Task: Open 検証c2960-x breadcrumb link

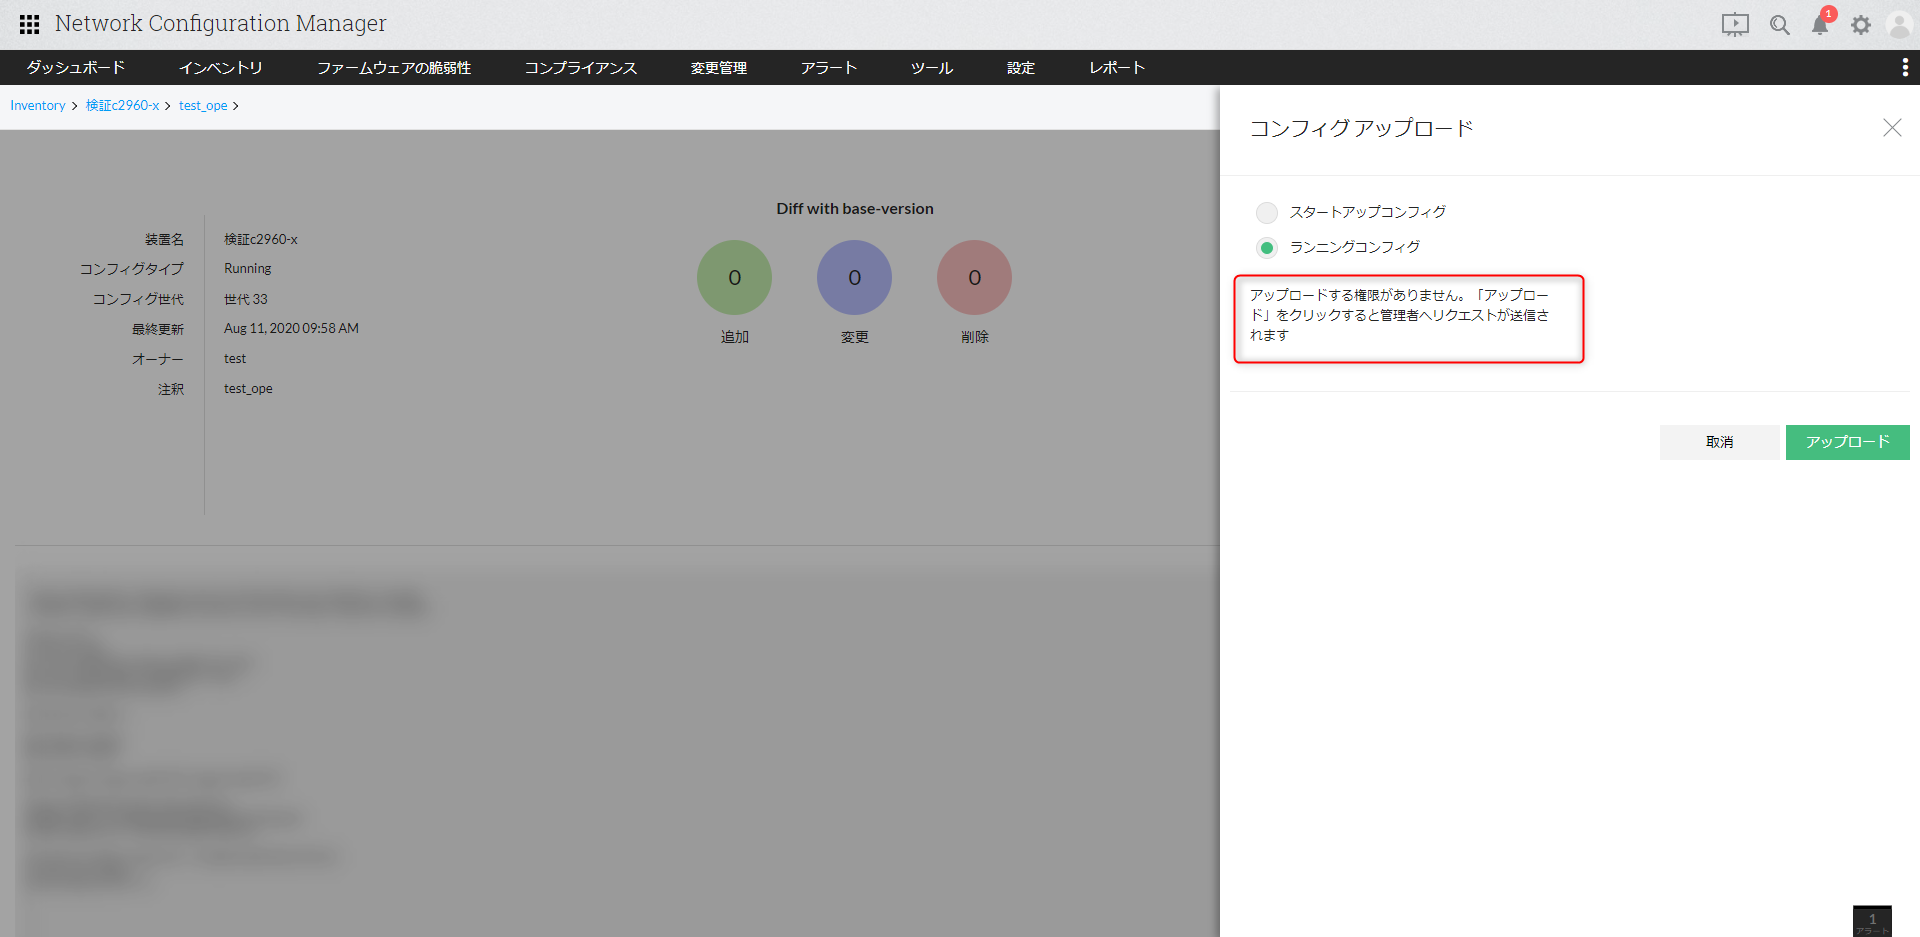Action: point(122,106)
